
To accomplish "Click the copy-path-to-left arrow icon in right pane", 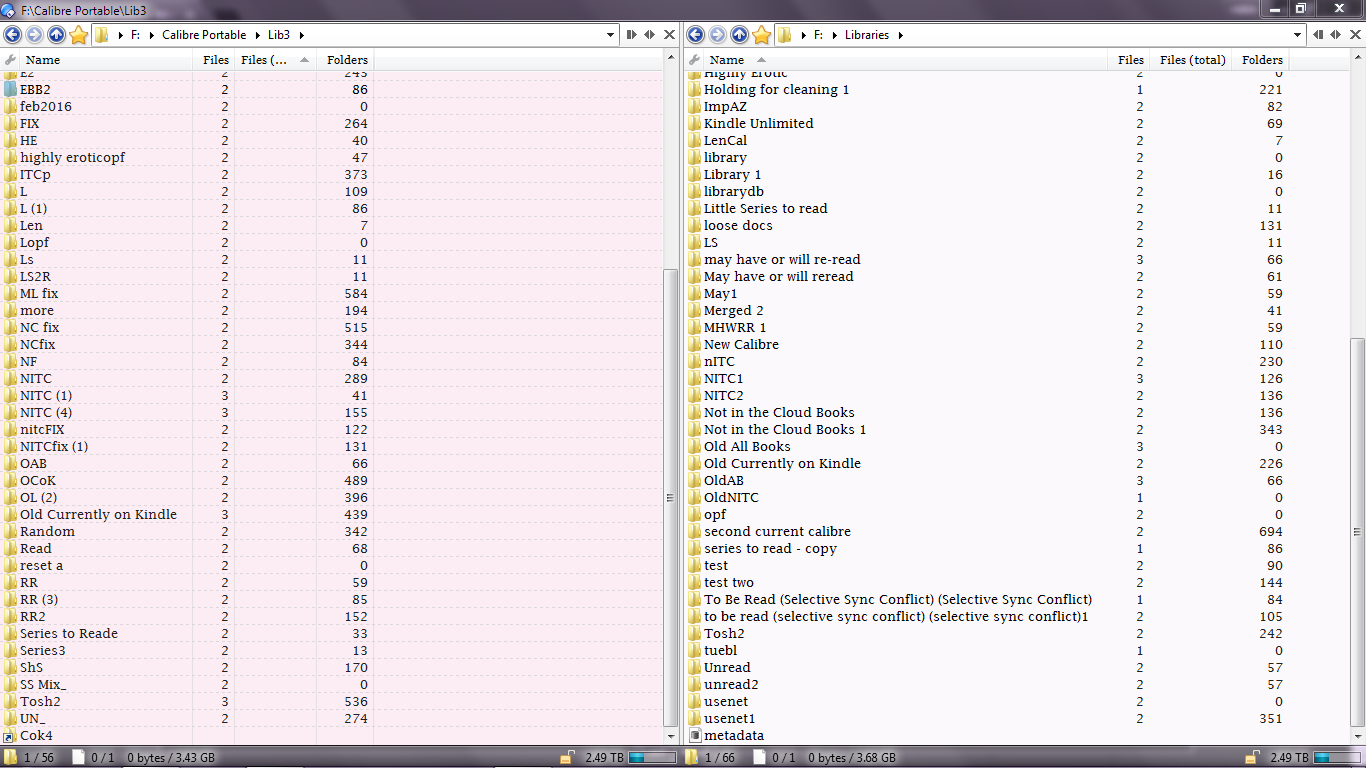I will tap(1317, 35).
